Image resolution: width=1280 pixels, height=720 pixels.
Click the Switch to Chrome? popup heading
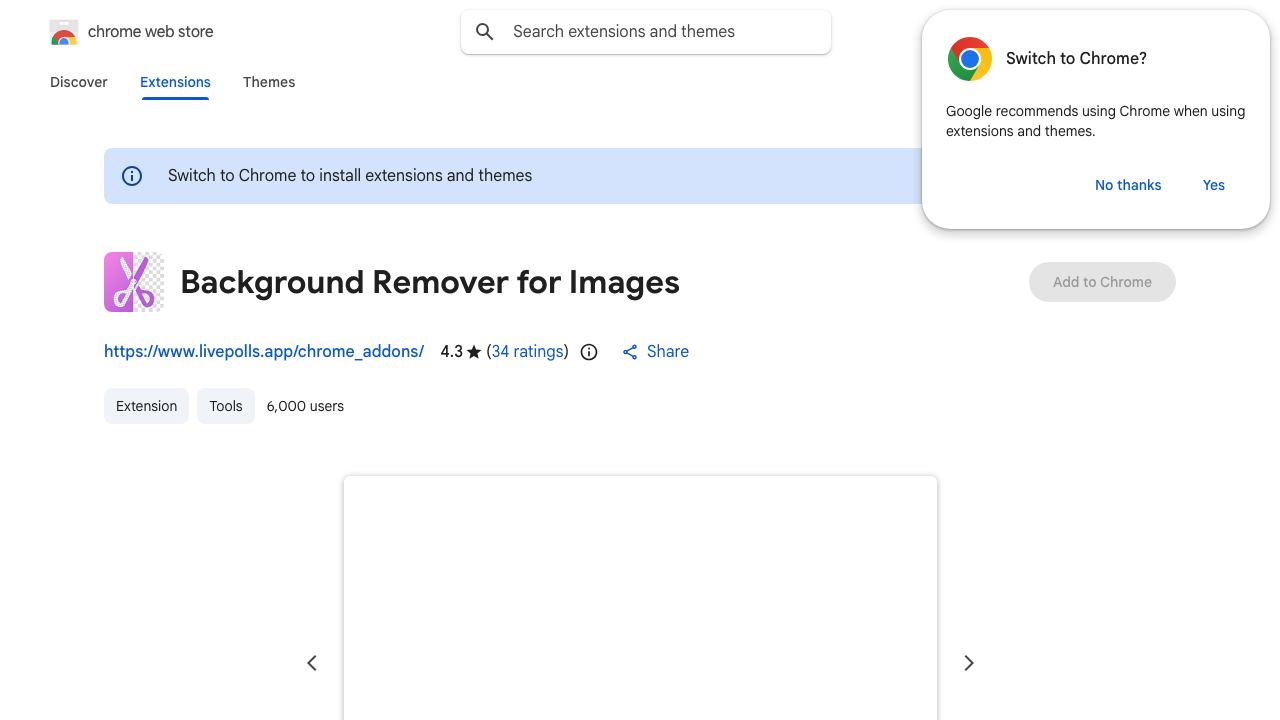(1076, 58)
